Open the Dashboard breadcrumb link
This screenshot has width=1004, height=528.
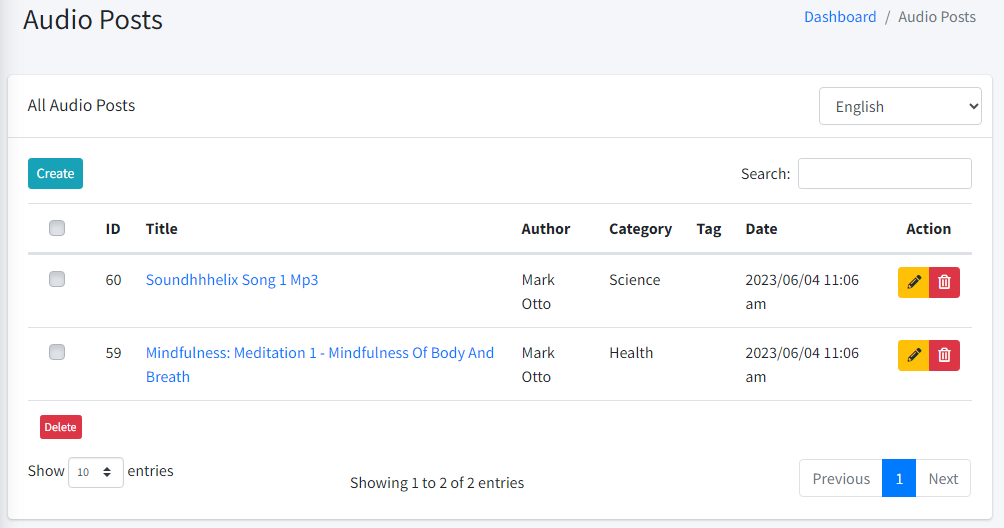[839, 17]
